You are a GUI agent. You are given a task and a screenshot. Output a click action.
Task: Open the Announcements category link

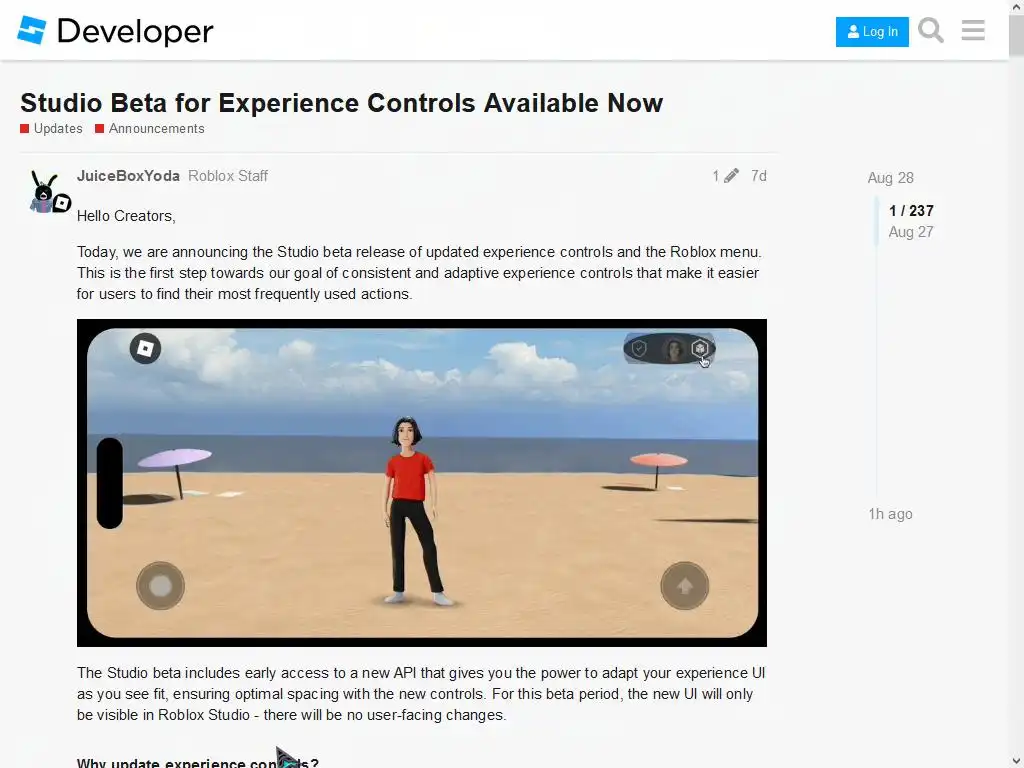tap(150, 129)
